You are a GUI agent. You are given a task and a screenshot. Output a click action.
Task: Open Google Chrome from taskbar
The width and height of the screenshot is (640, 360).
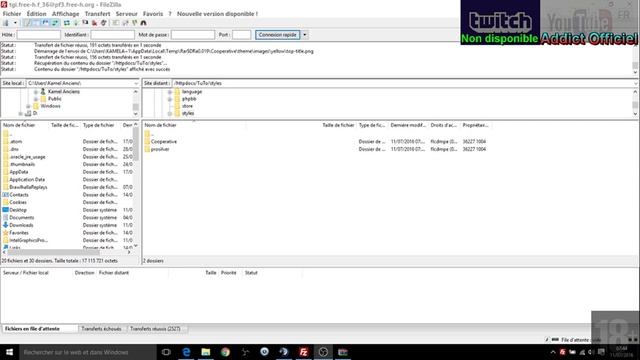pos(225,352)
